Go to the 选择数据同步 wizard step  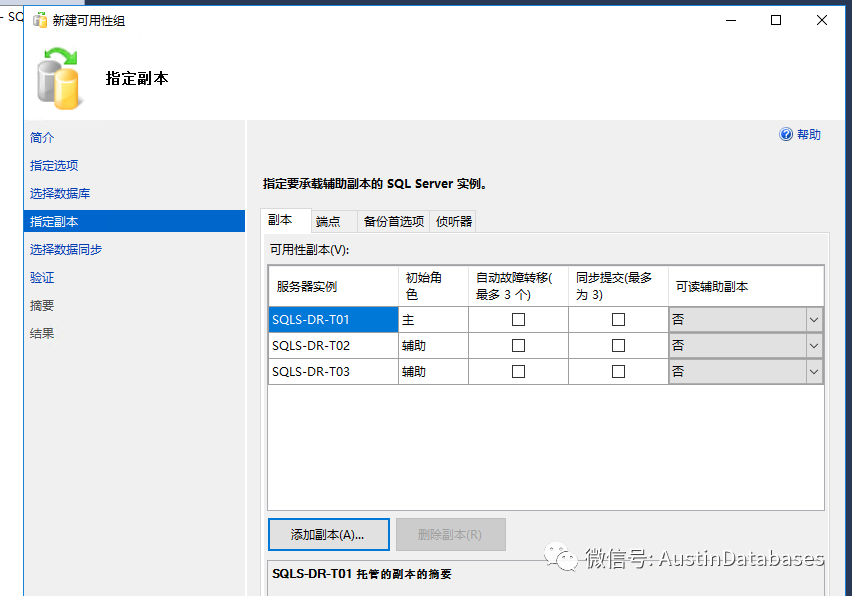pyautogui.click(x=66, y=249)
